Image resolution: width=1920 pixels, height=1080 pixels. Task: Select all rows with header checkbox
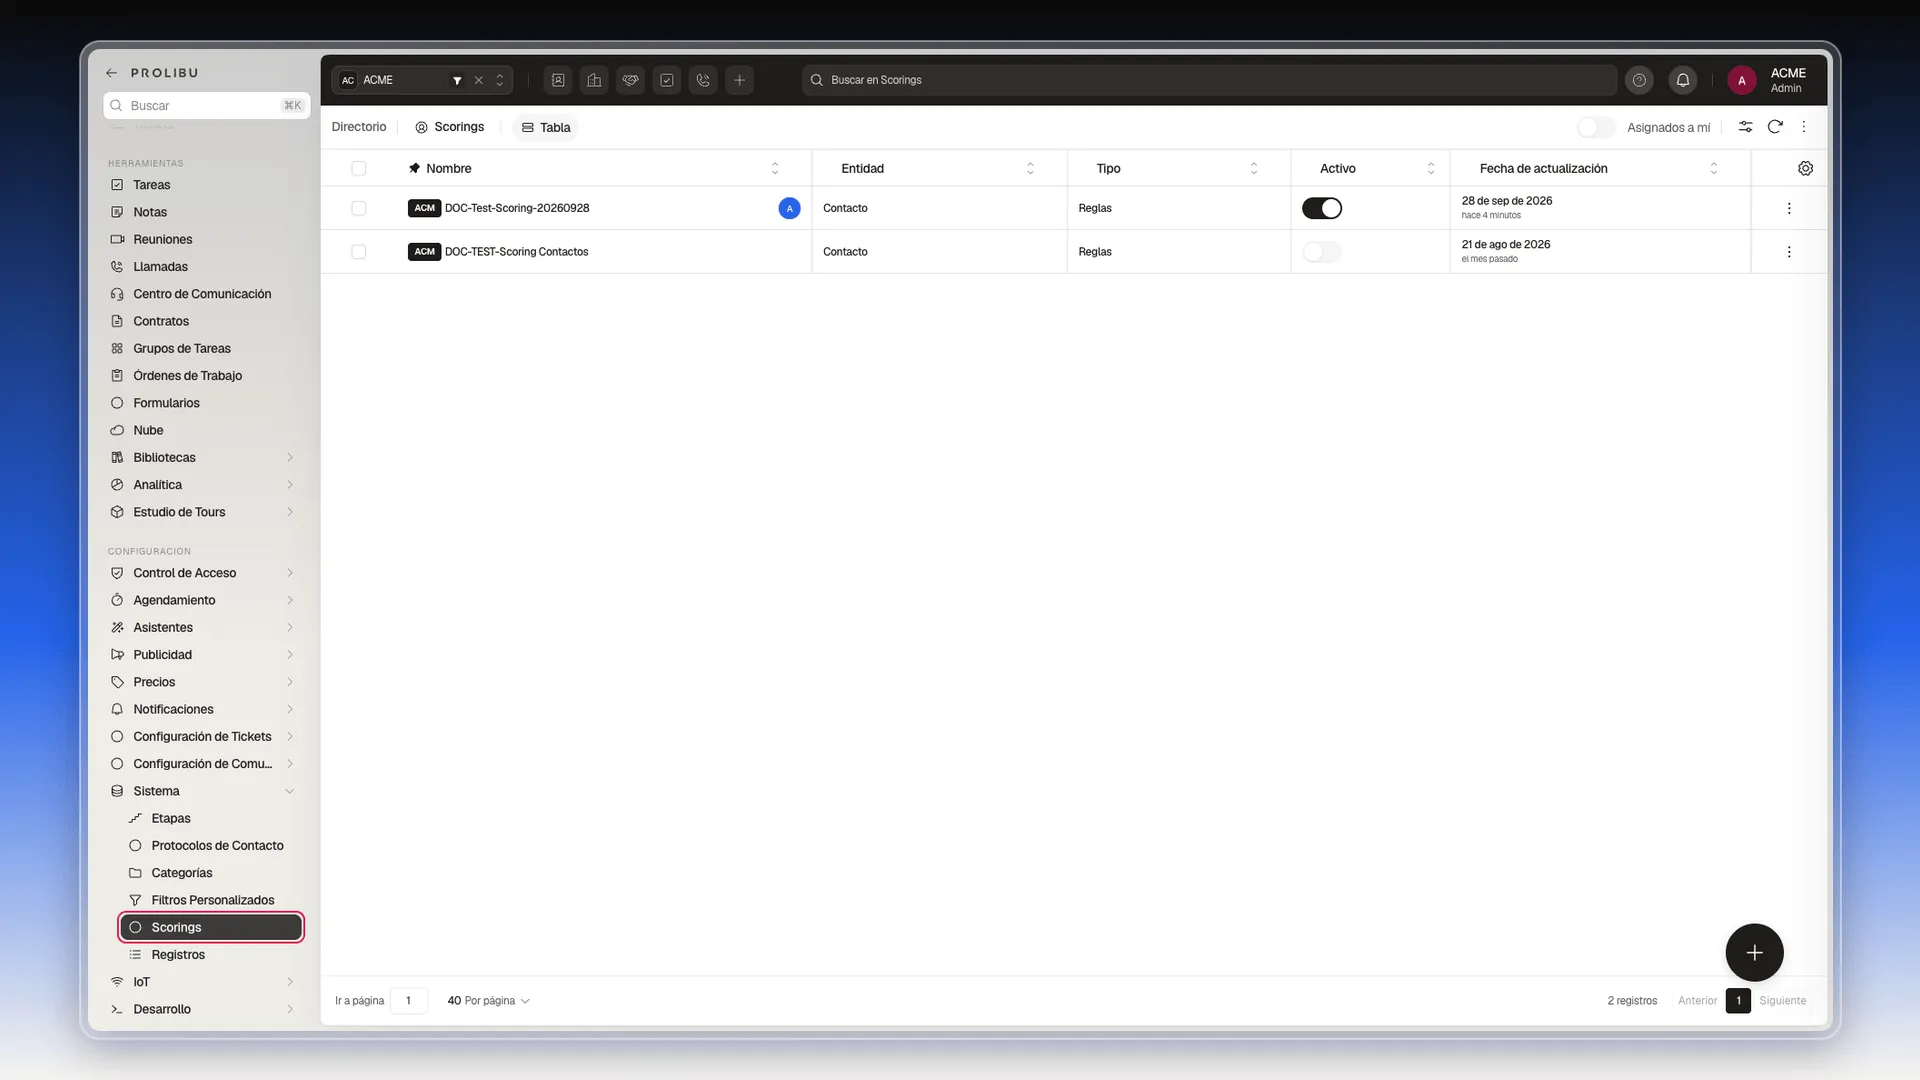tap(359, 168)
